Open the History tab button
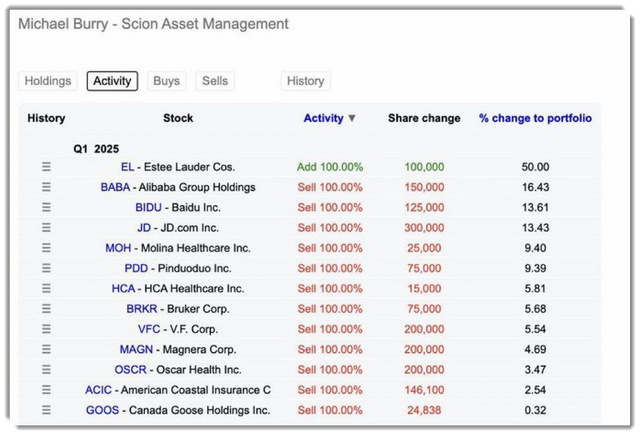Screen dimensions: 640x435 pos(305,81)
